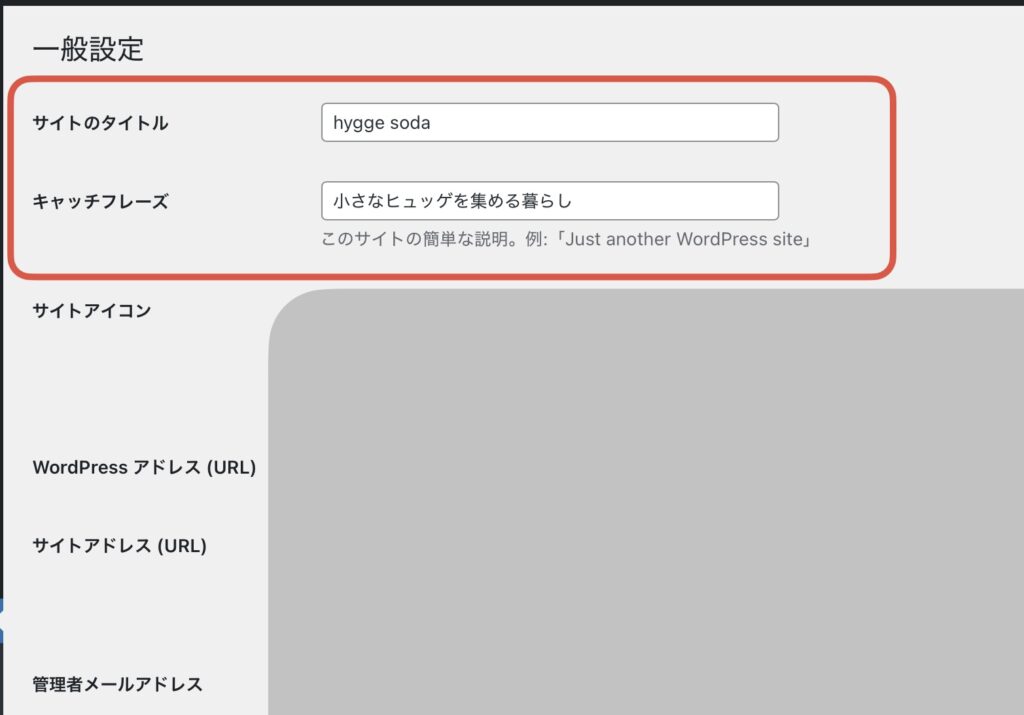Click the キャッチフレーズ label
Screen dimensions: 1024x715
click(101, 201)
